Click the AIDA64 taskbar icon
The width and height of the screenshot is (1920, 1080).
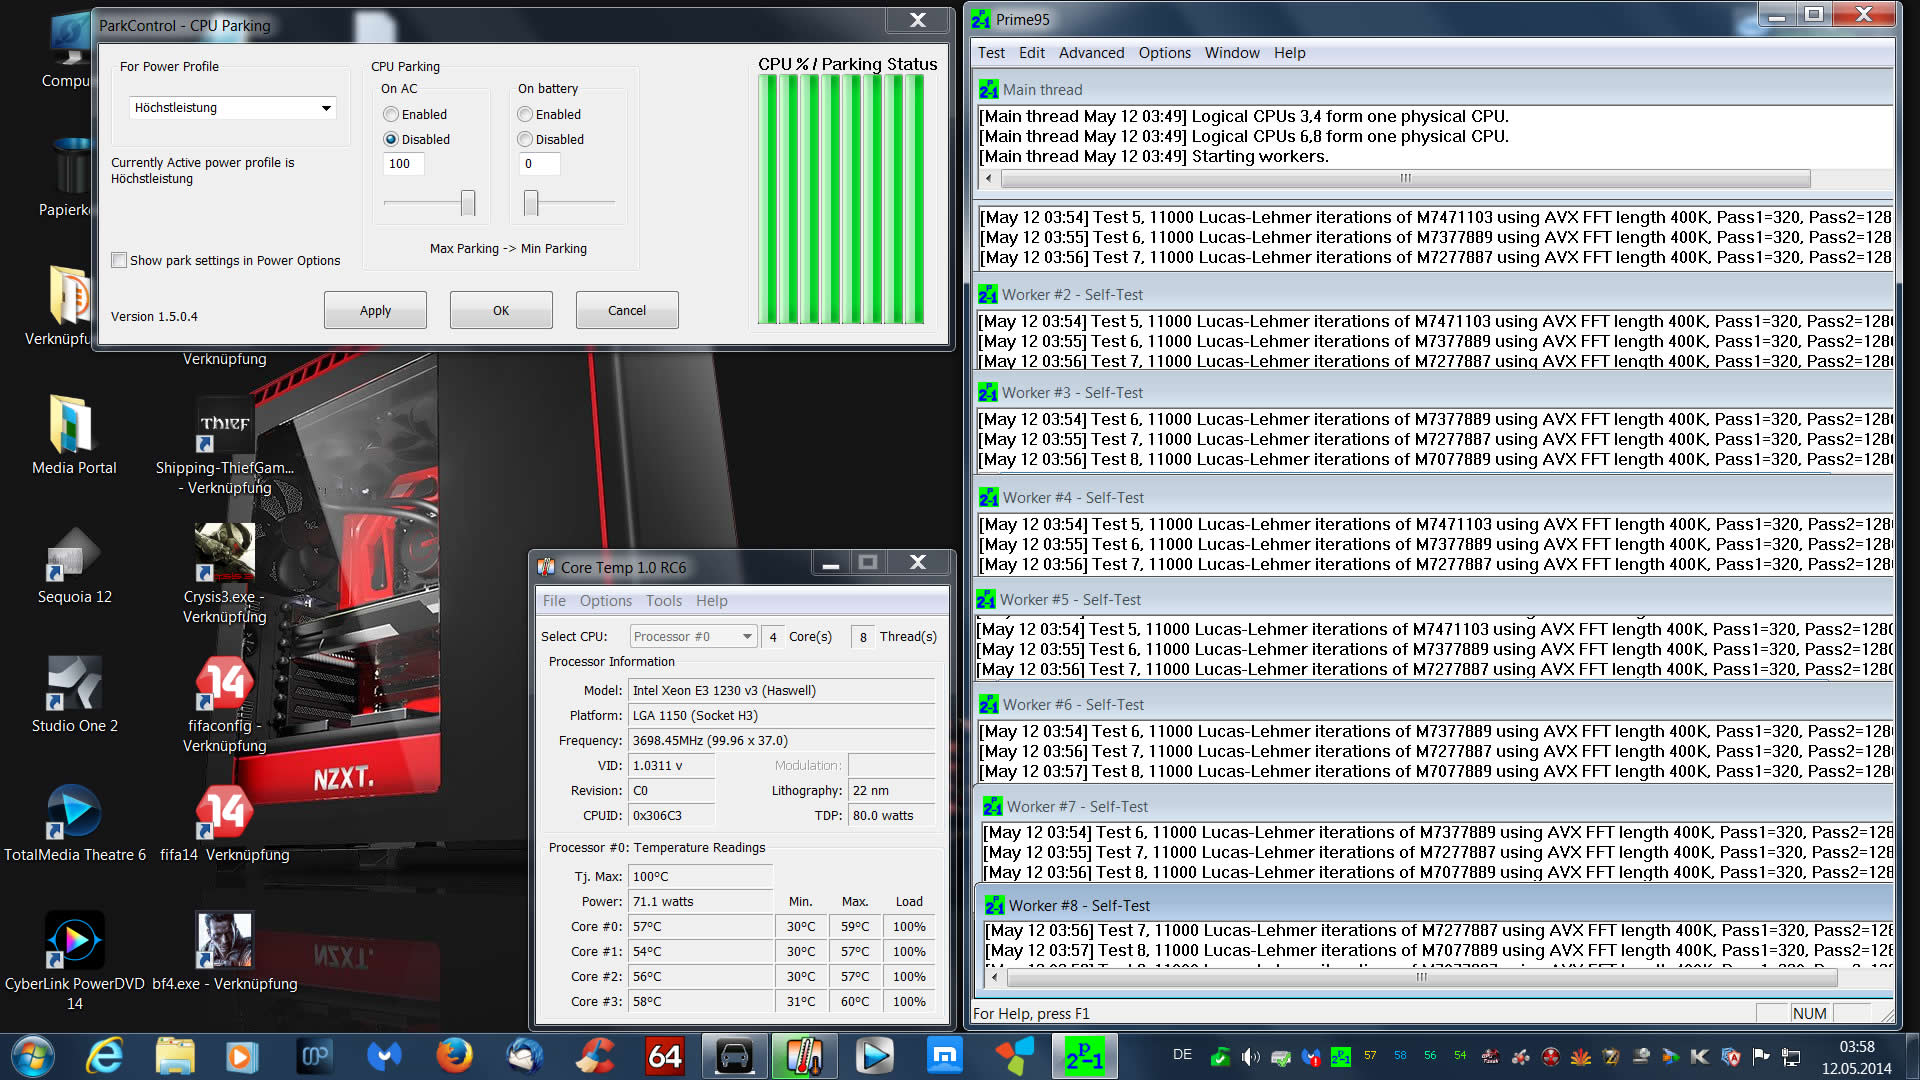coord(665,1056)
